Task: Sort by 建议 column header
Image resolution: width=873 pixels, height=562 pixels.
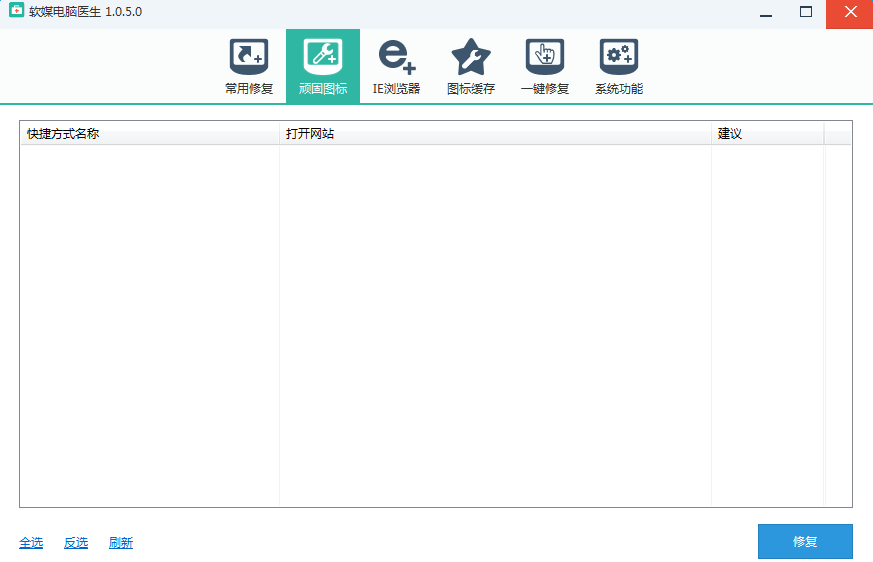Action: (x=767, y=133)
